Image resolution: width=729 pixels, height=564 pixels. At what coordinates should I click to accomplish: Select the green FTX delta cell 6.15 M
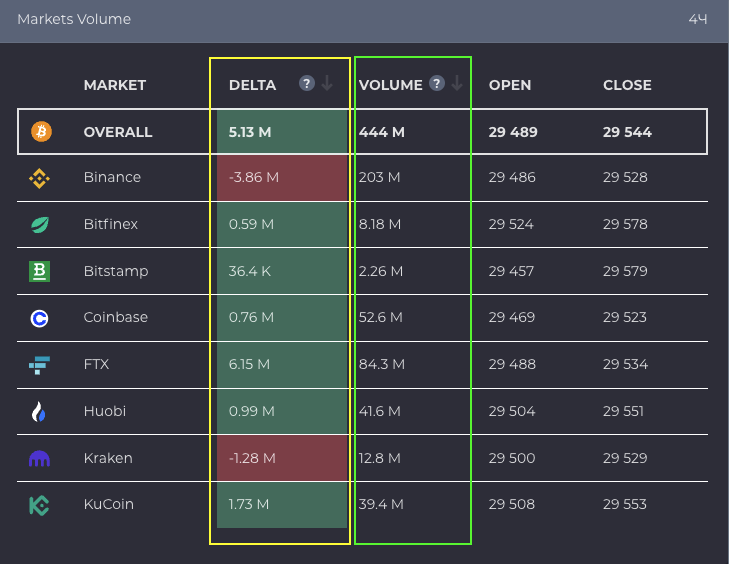pos(282,365)
